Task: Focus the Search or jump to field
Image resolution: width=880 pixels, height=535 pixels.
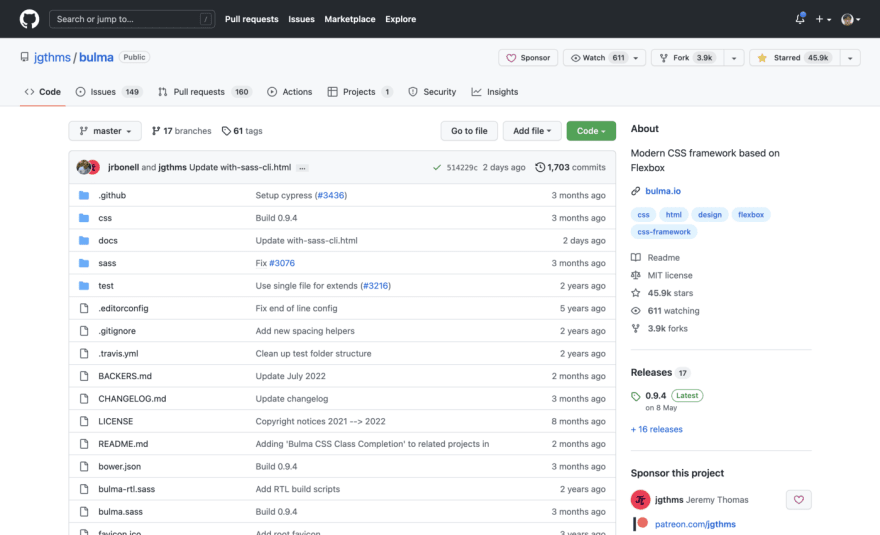Action: tap(132, 19)
